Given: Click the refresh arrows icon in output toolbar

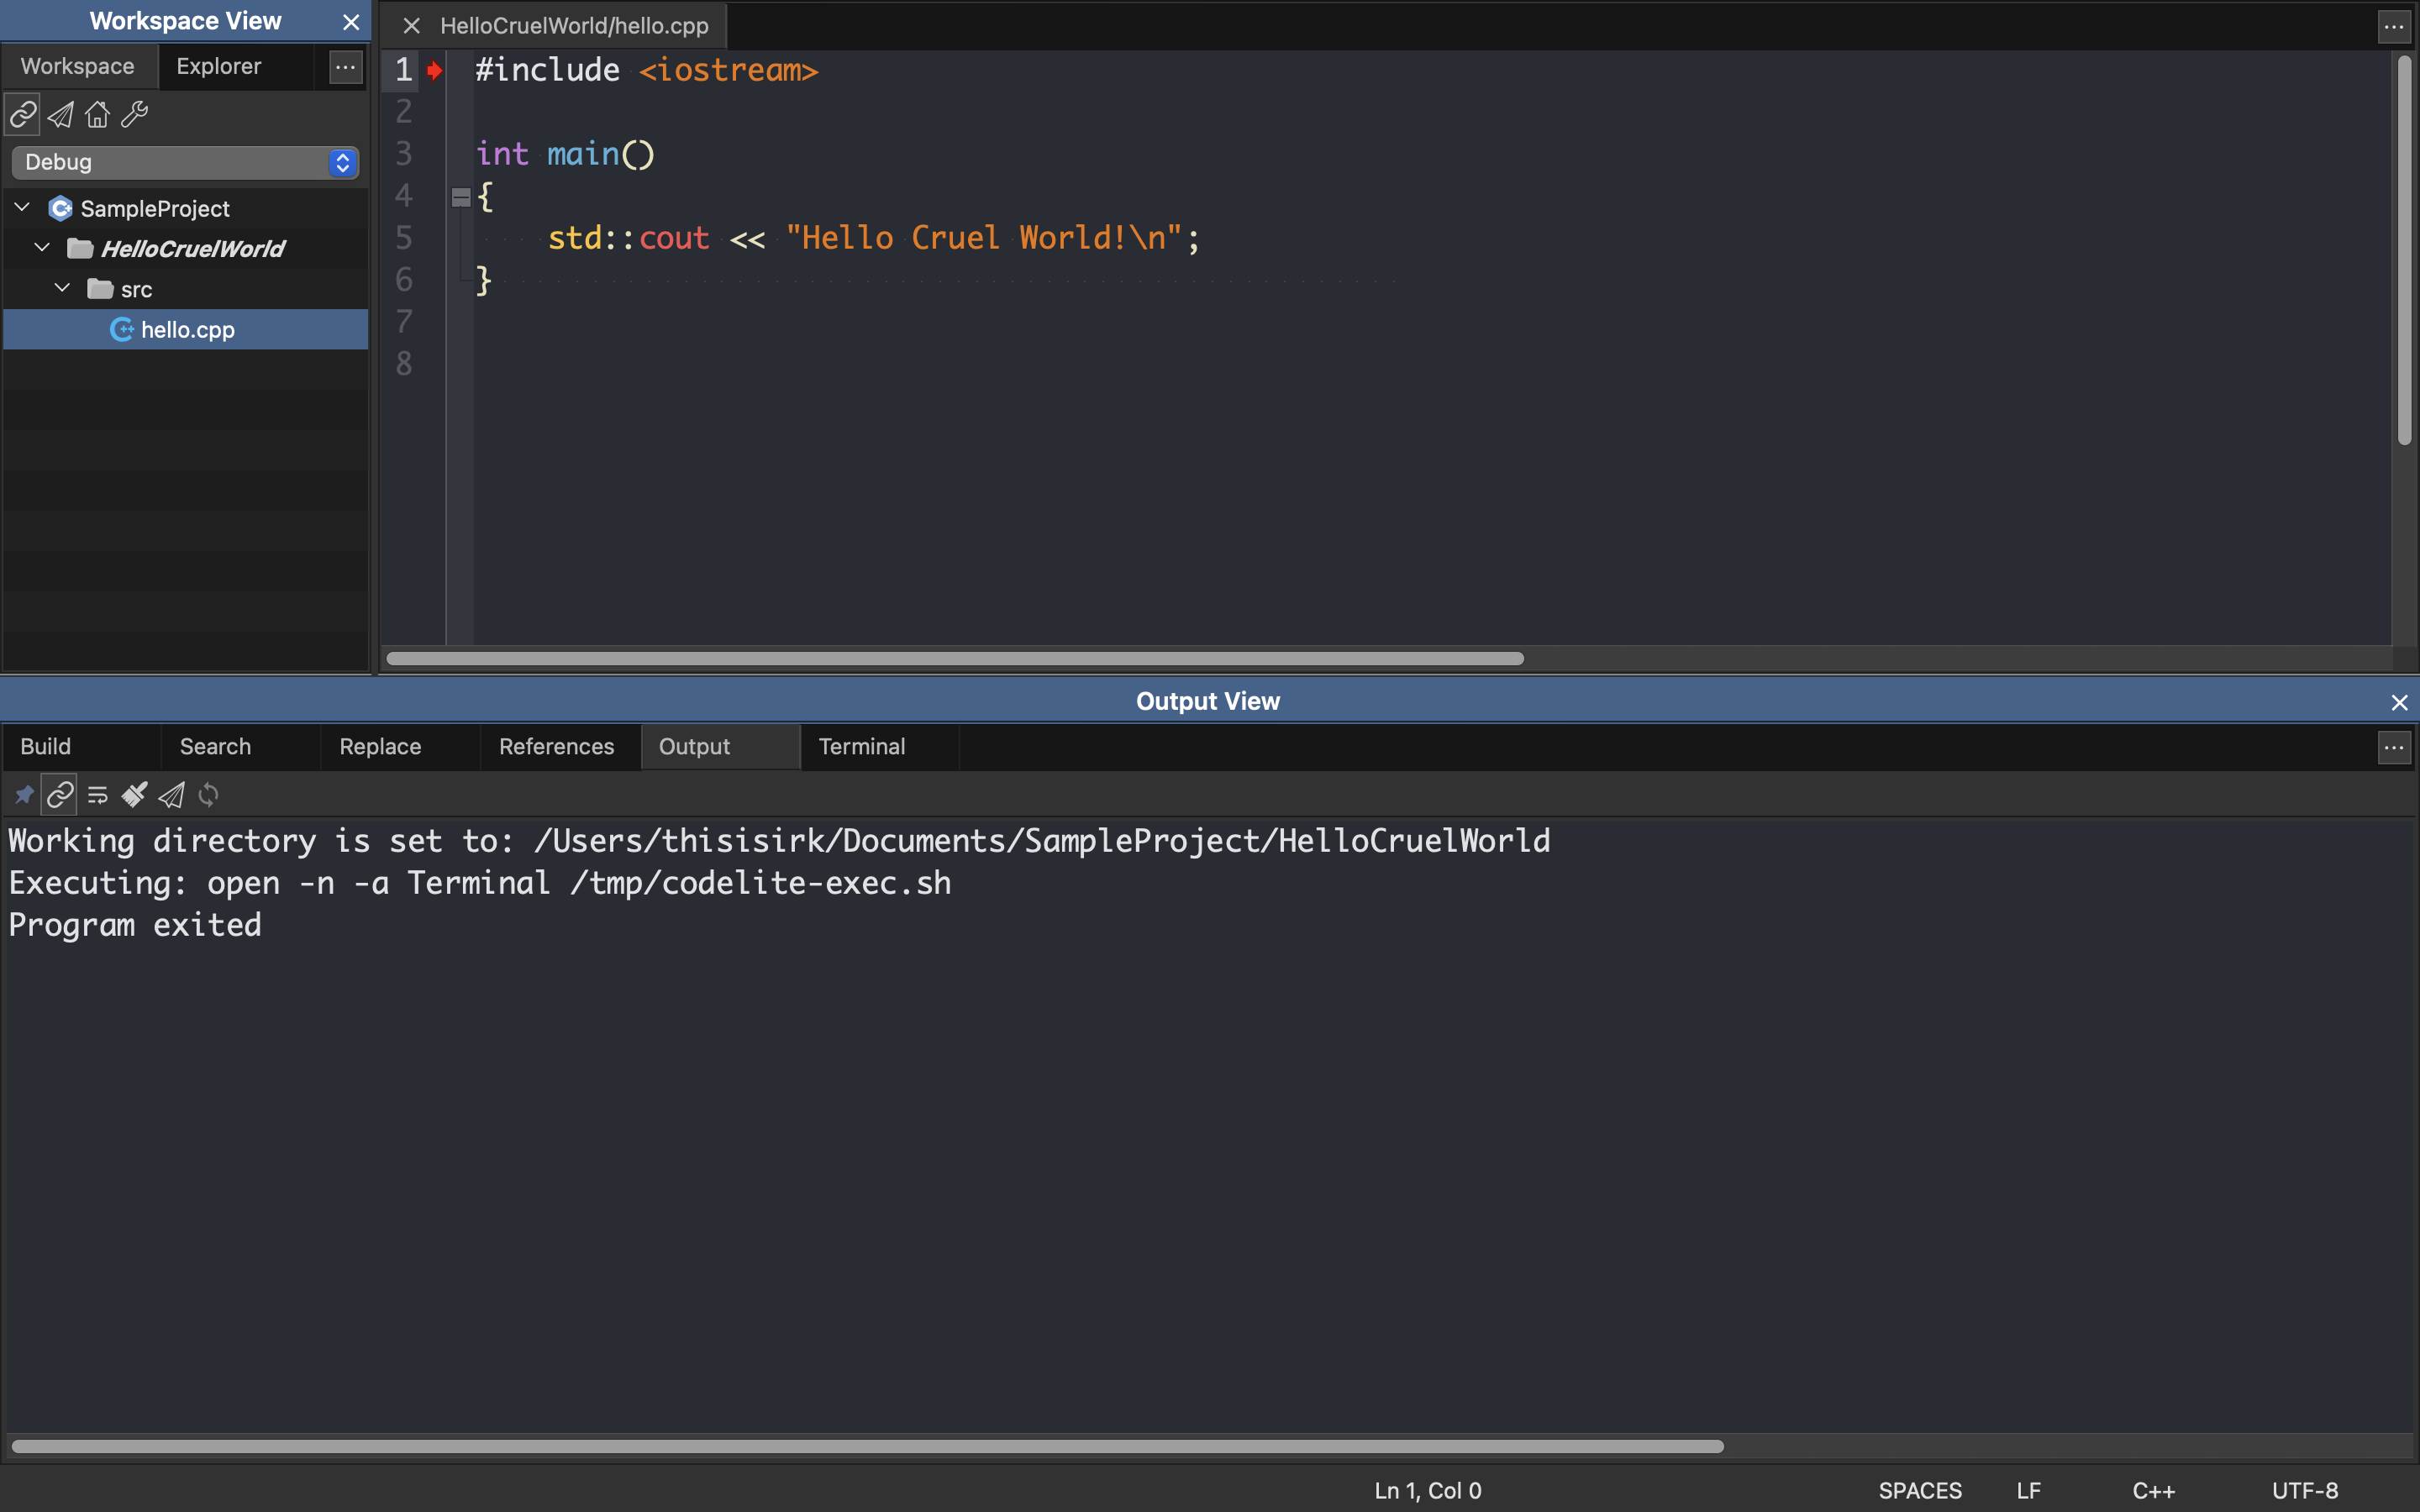Looking at the screenshot, I should tap(208, 795).
